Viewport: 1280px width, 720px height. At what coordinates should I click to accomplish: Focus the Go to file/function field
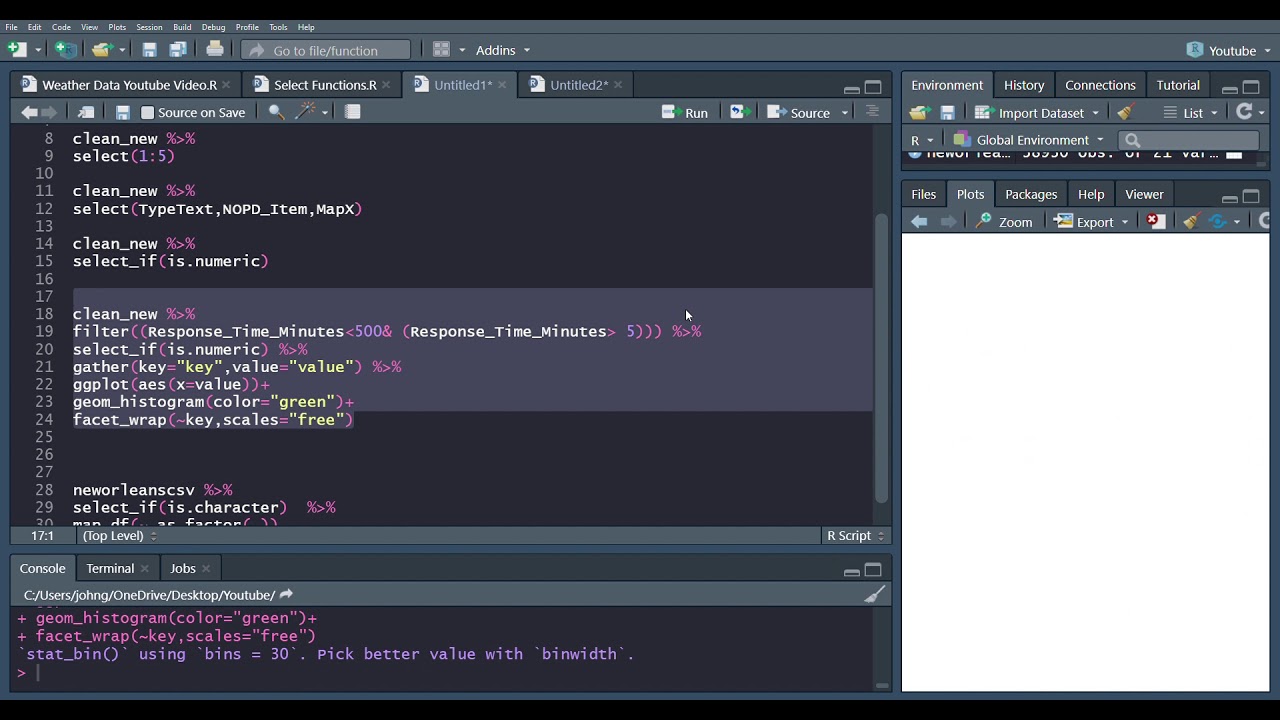point(326,50)
